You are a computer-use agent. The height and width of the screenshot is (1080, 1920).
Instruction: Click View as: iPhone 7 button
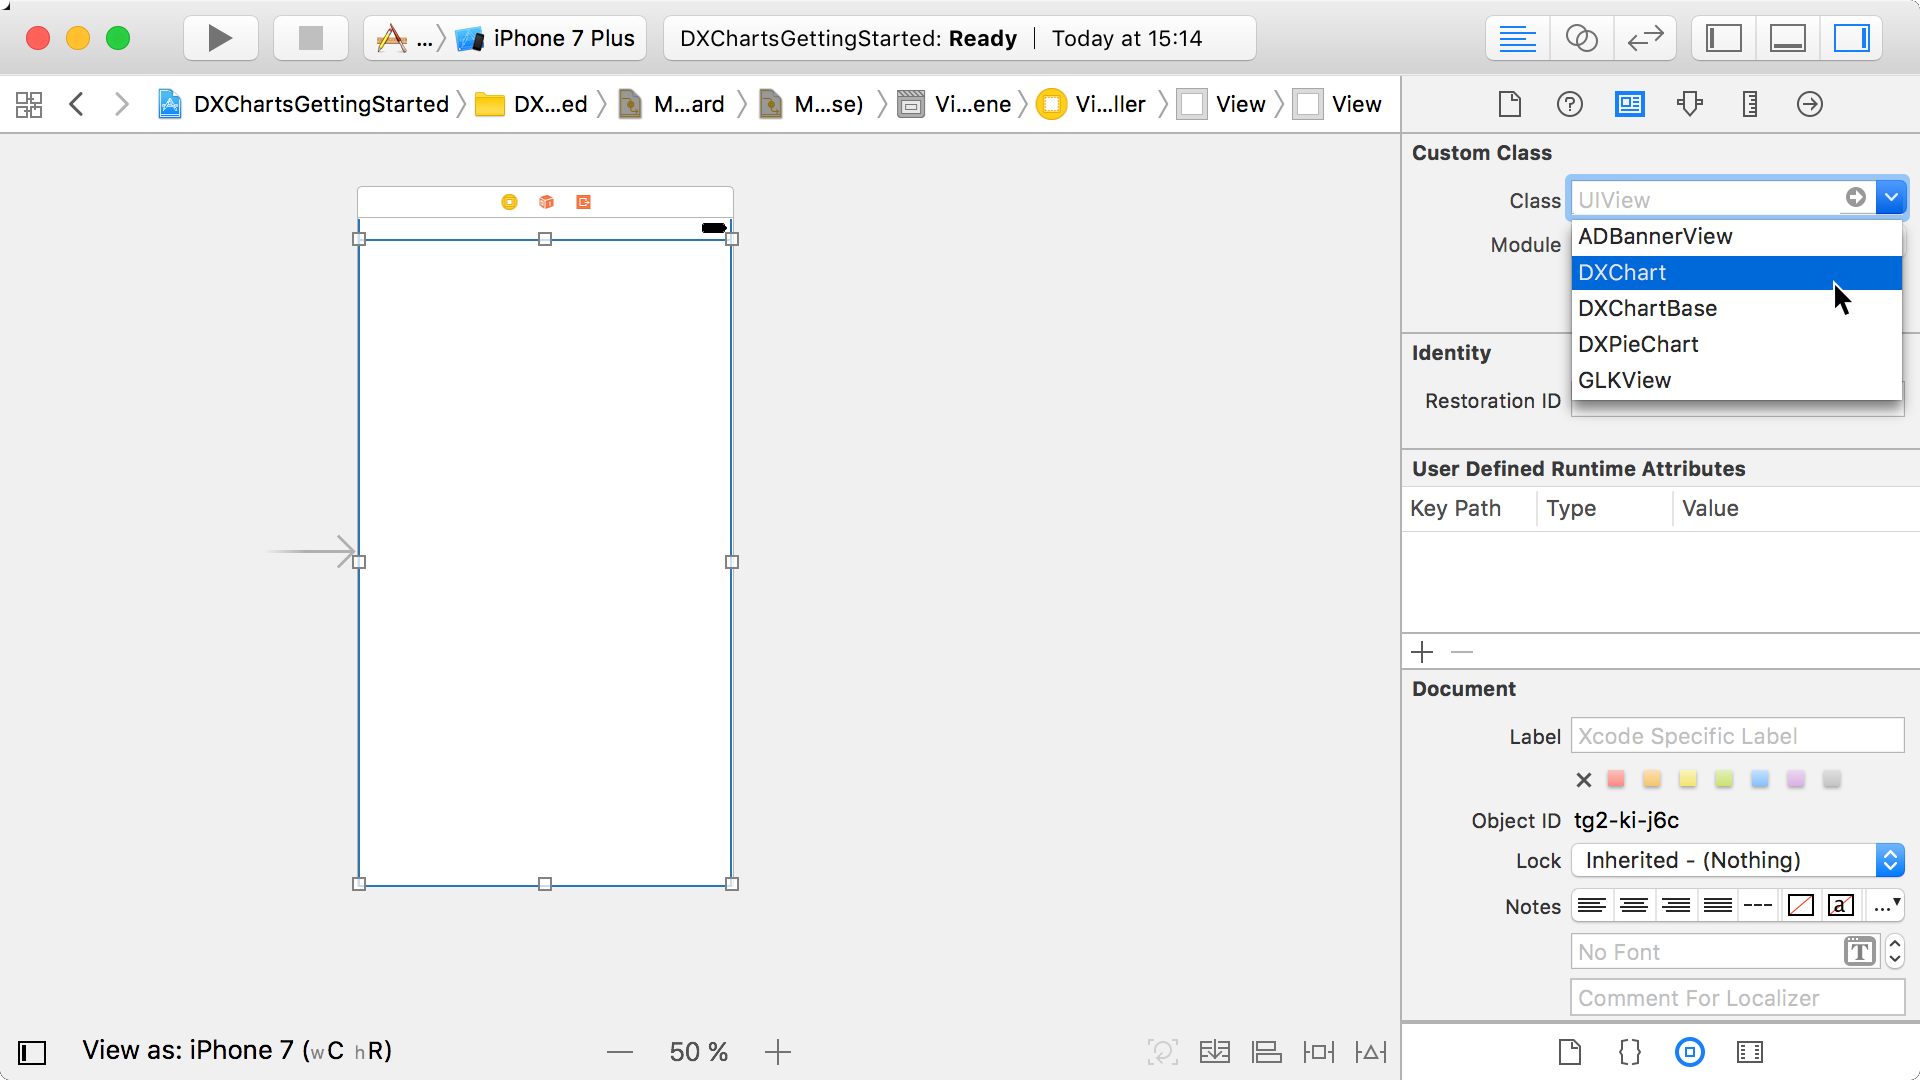coord(237,1051)
